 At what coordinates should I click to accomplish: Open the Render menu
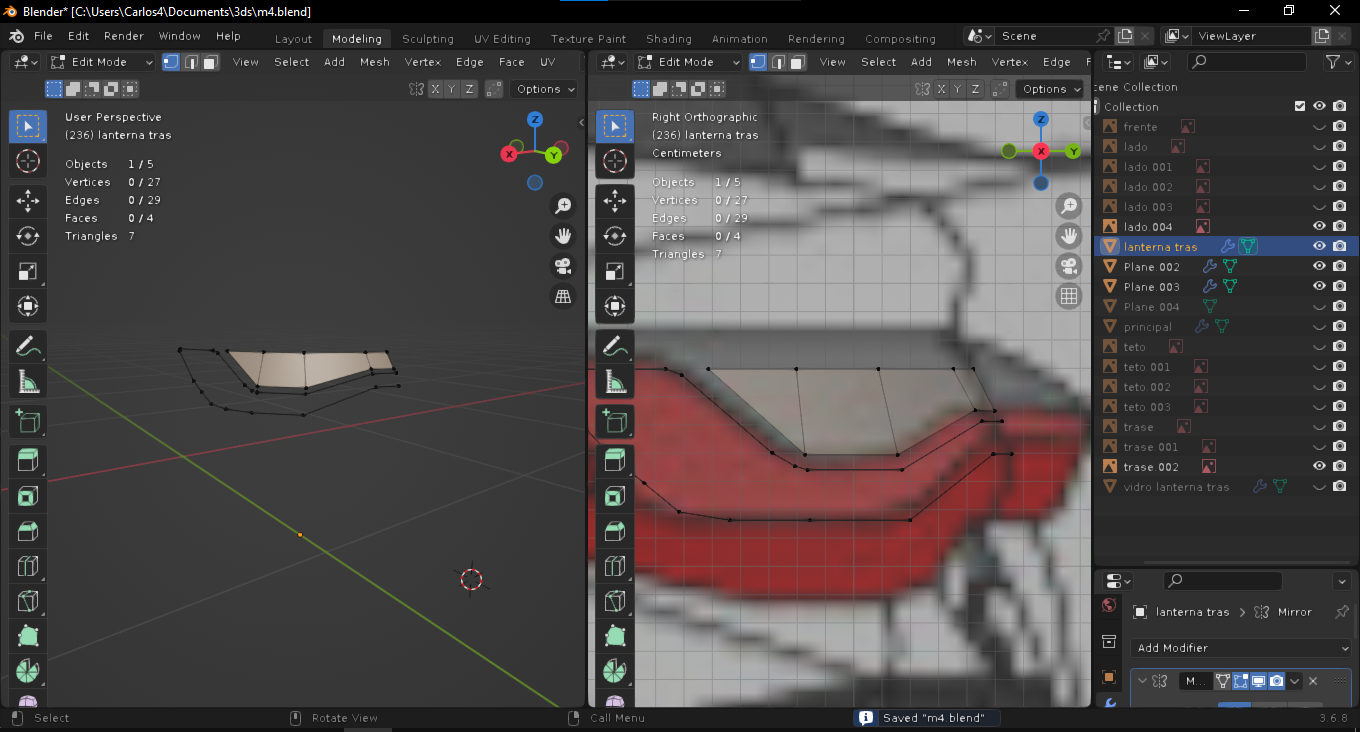(x=124, y=36)
